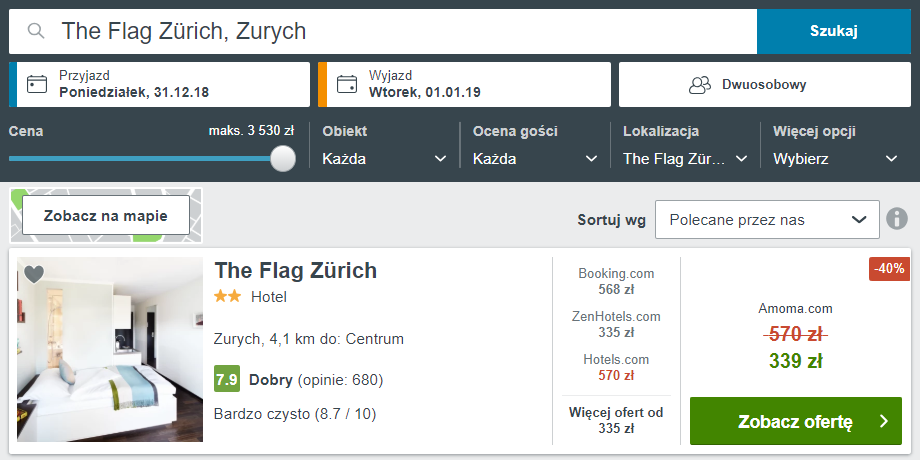The width and height of the screenshot is (920, 460).
Task: Click the price slider handle
Action: (283, 158)
